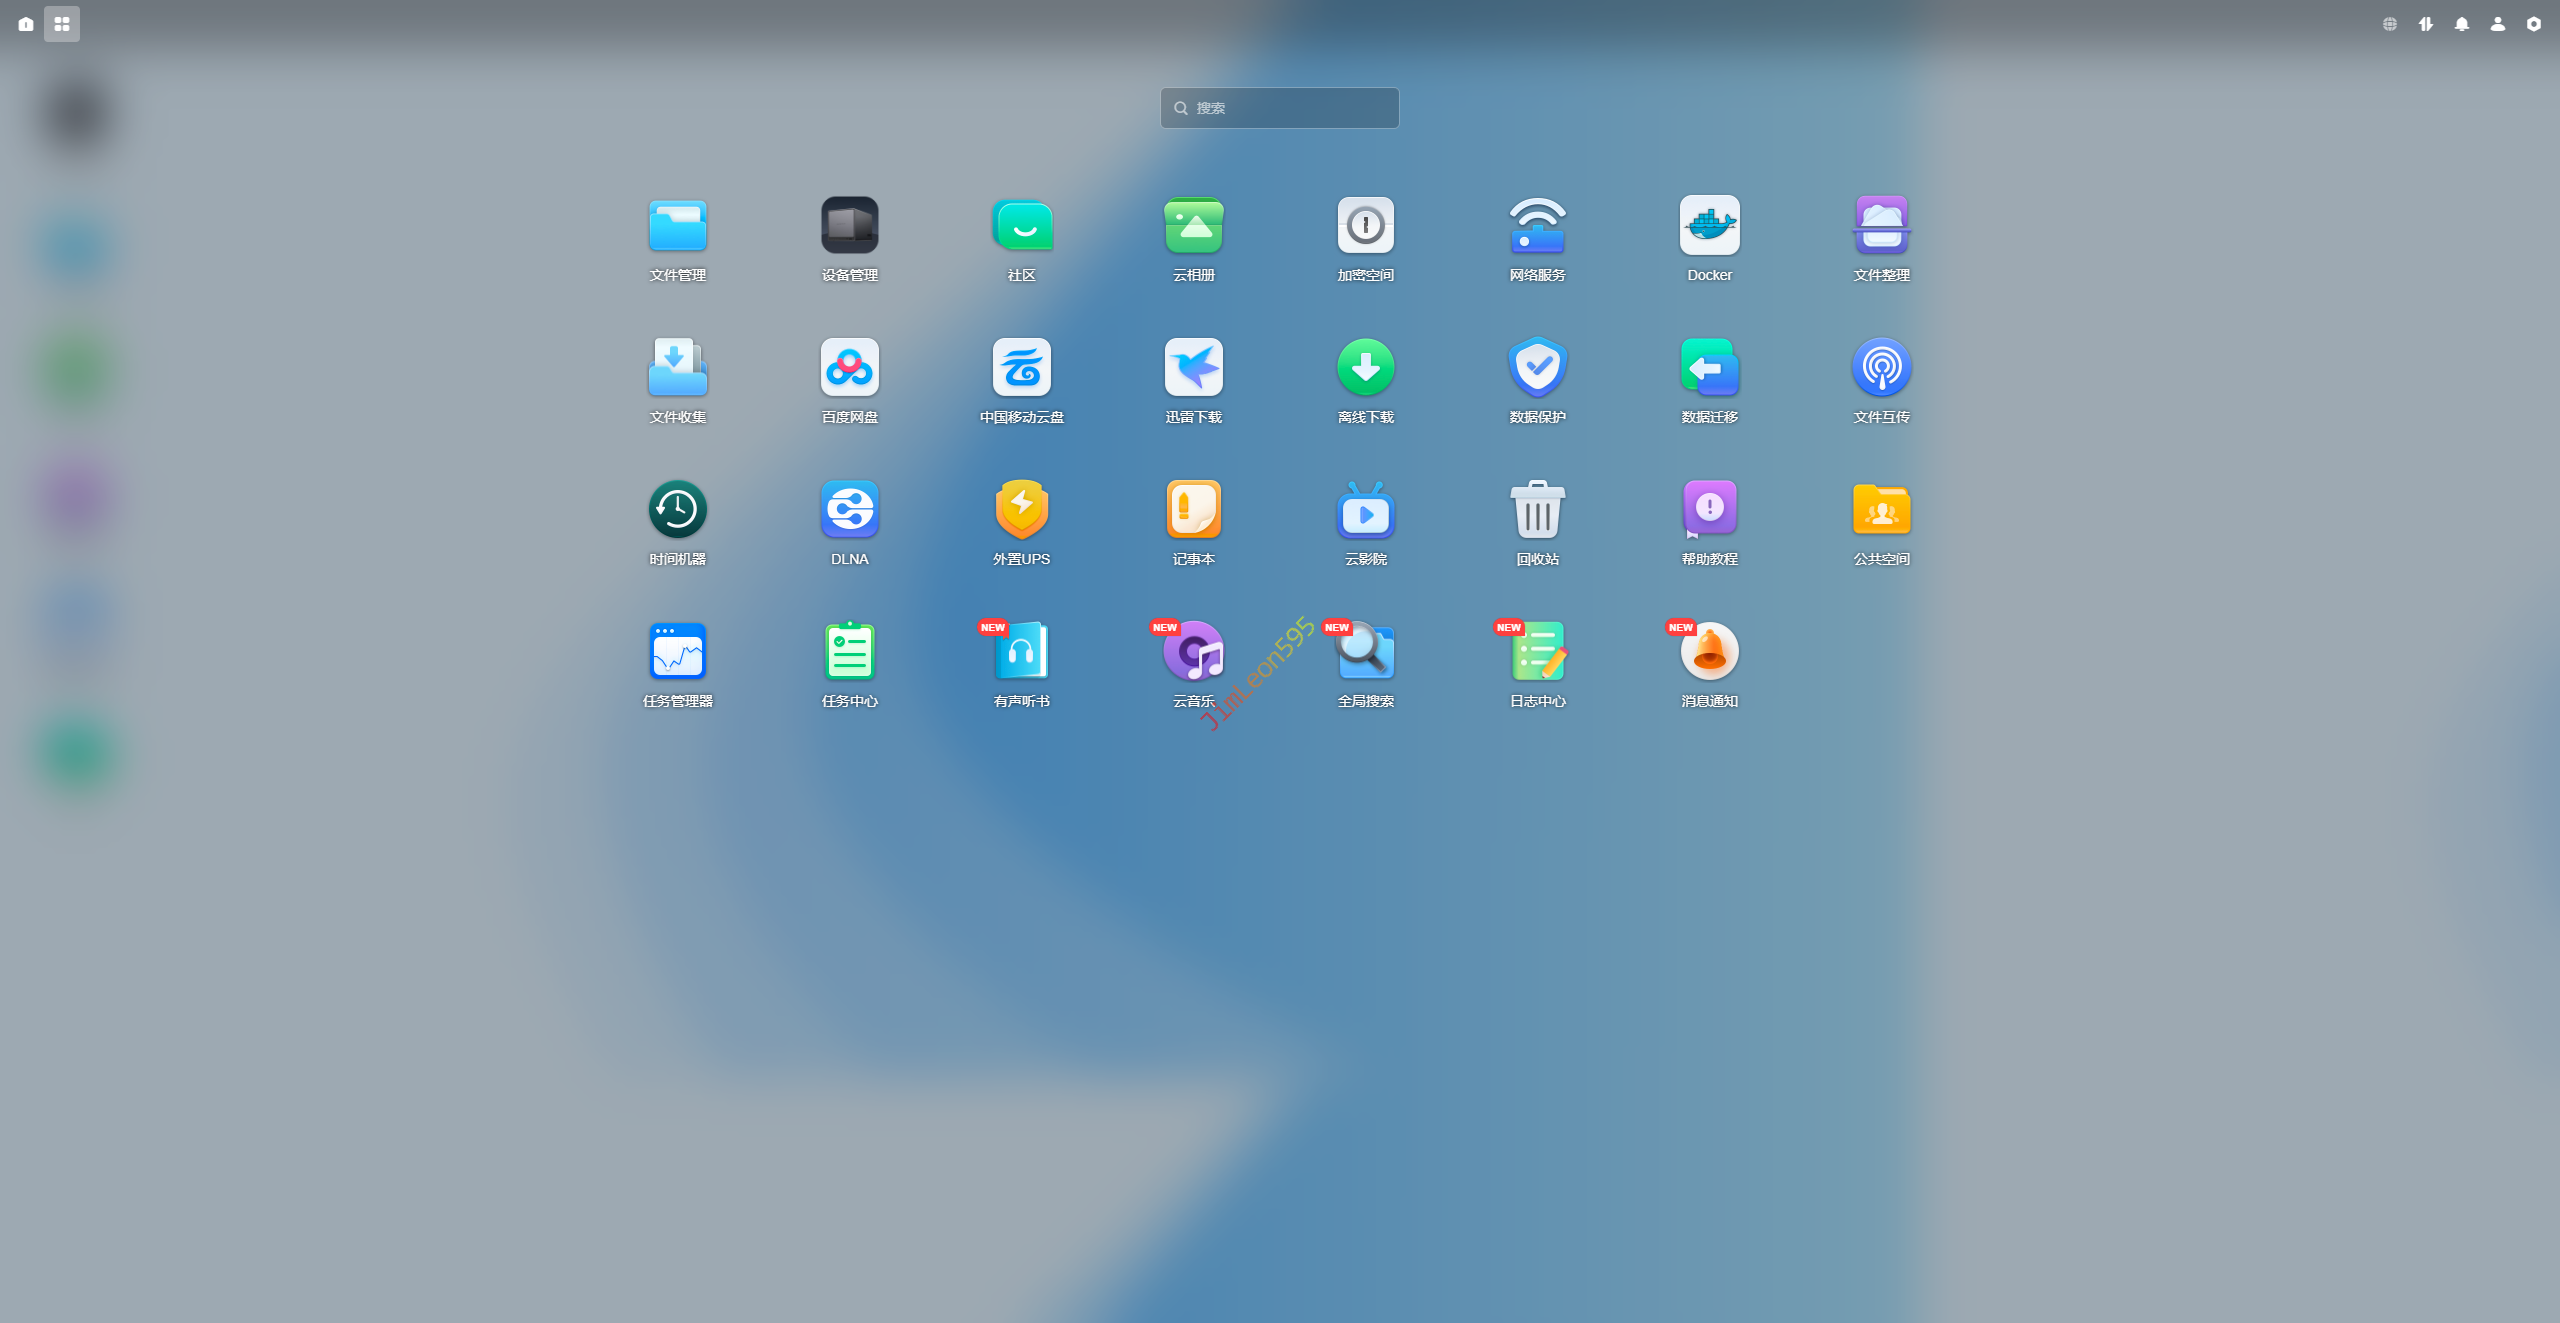
Task: Open 数据保护 data protection app
Action: [1537, 368]
